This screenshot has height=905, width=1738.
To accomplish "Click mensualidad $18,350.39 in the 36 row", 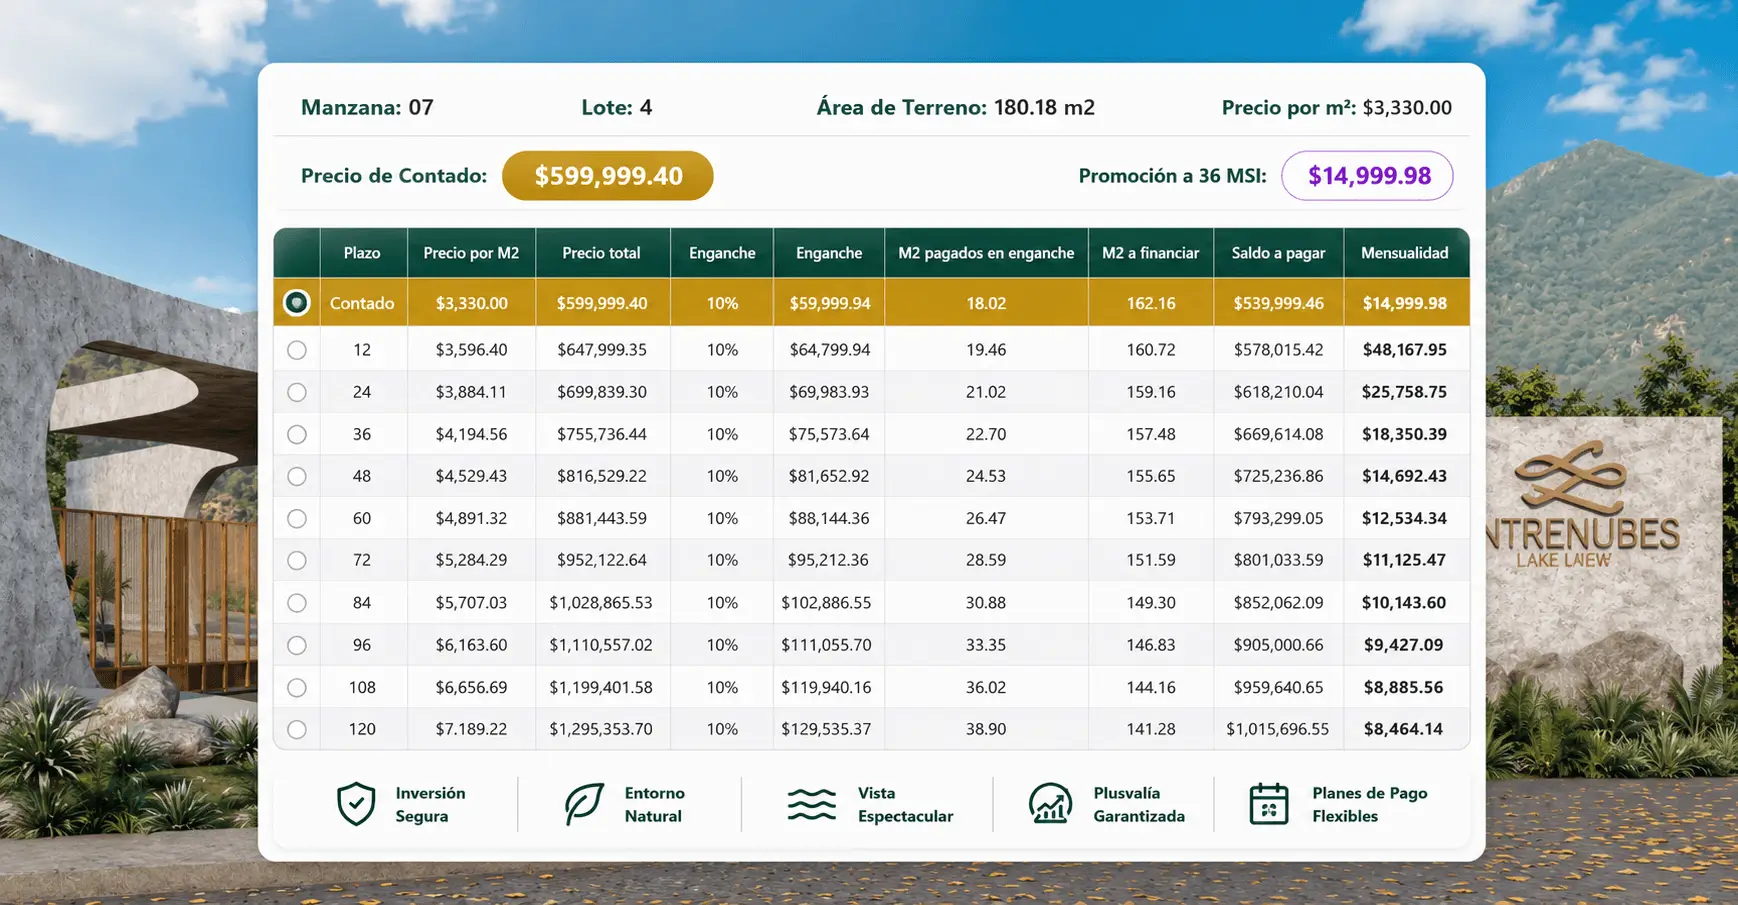I will click(1404, 434).
